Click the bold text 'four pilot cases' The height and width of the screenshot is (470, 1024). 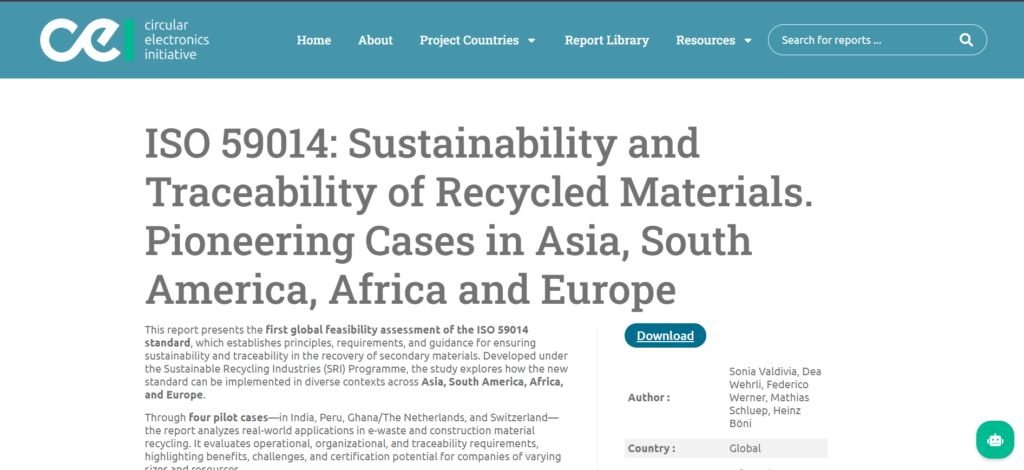tap(229, 417)
